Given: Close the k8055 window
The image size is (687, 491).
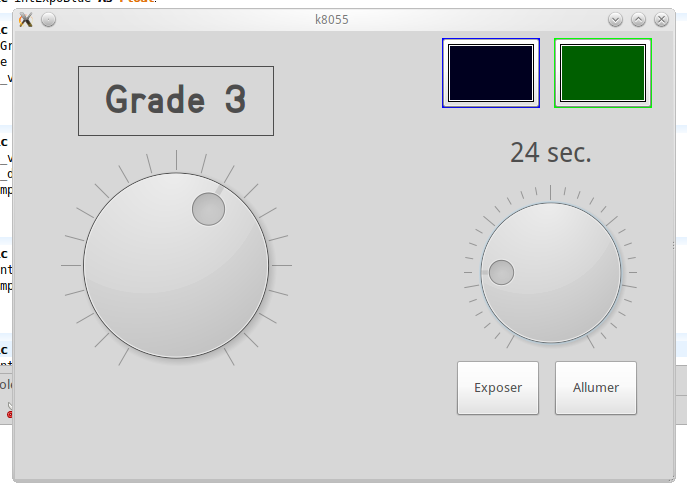Looking at the screenshot, I should point(659,19).
